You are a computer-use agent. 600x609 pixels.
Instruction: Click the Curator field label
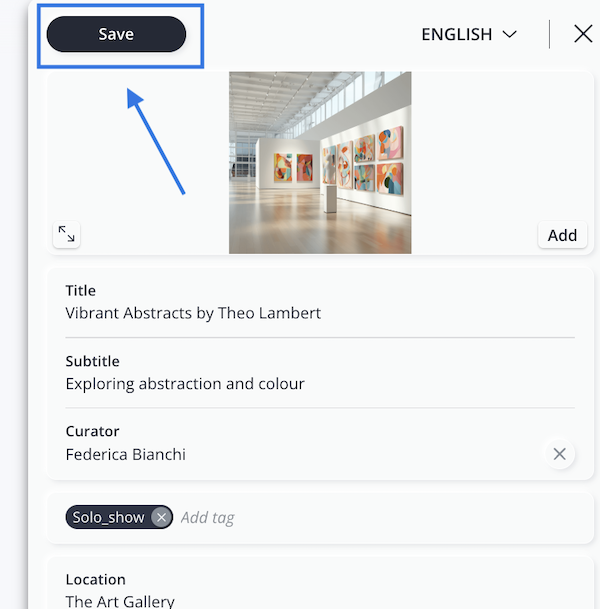tap(92, 432)
